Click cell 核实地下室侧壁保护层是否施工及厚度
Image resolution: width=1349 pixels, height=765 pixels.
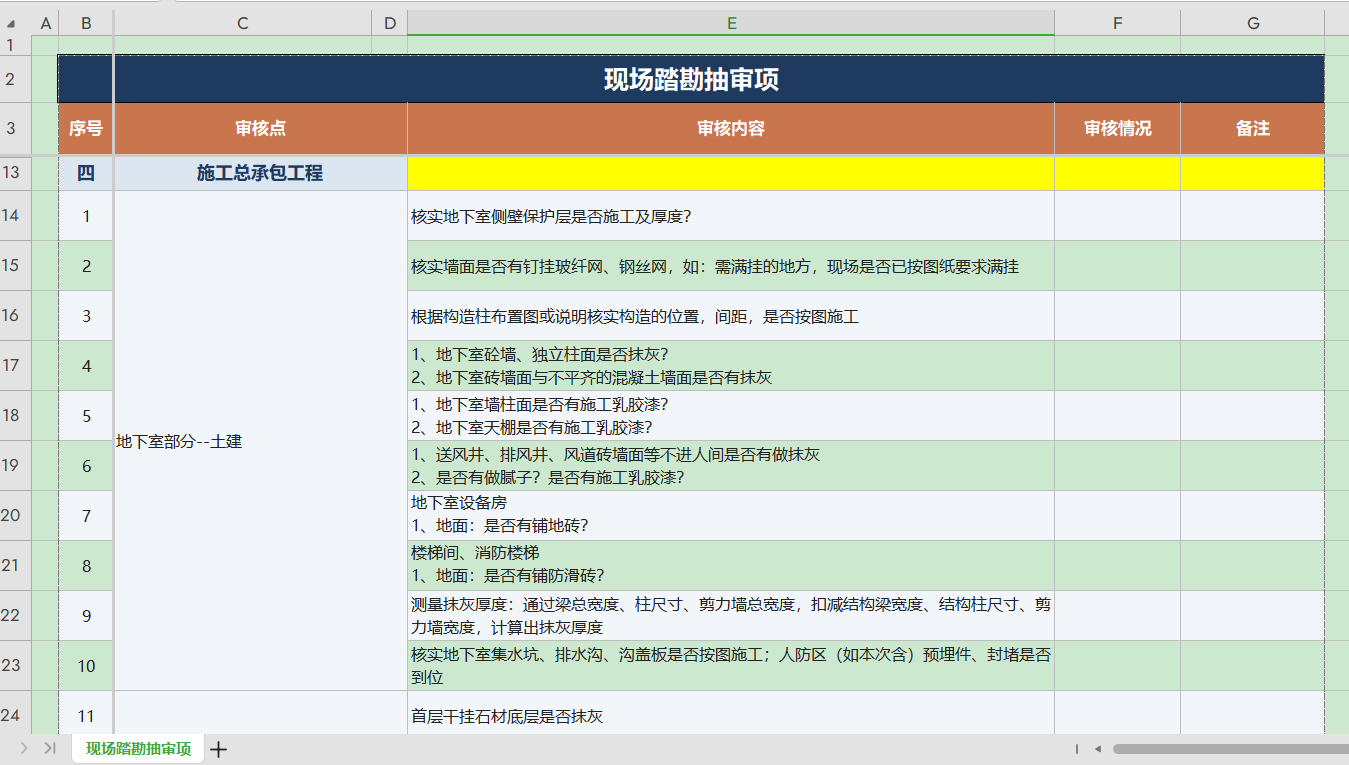coord(731,215)
